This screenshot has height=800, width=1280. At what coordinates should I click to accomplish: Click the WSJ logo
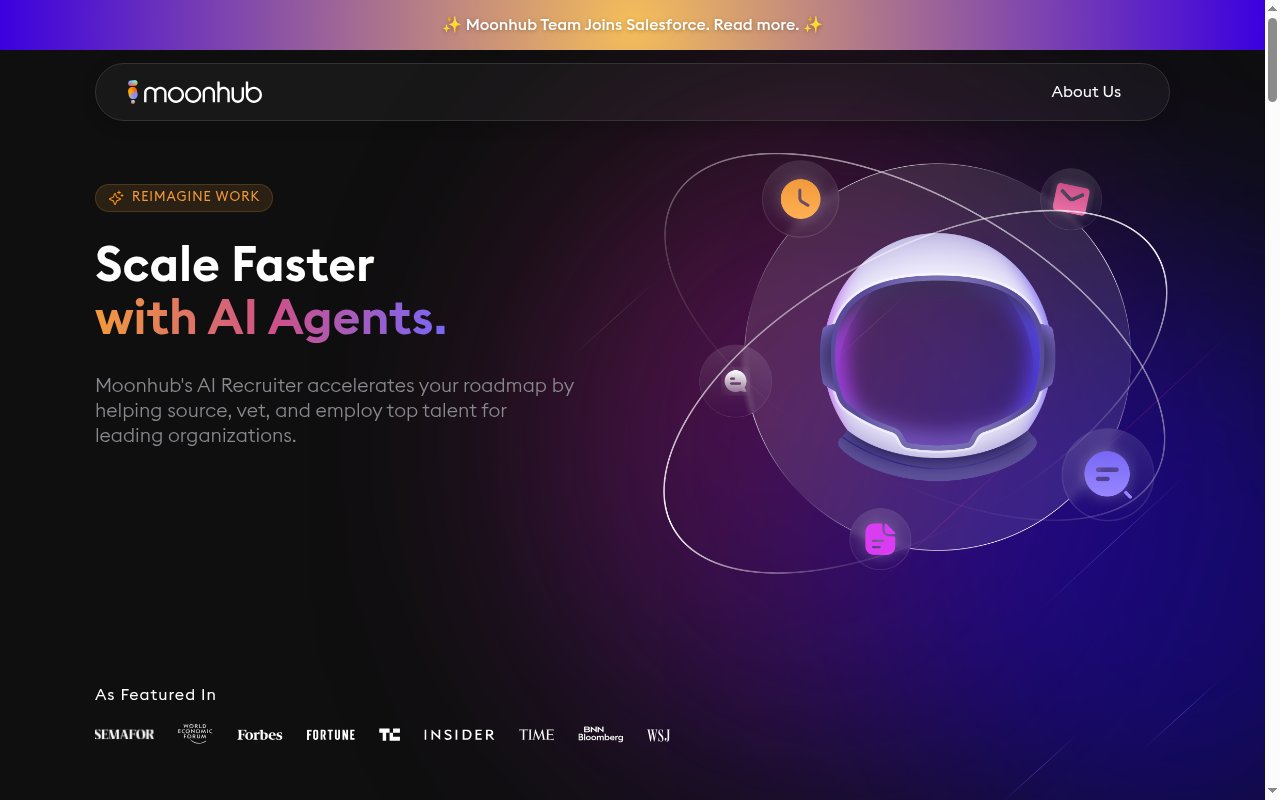pos(659,735)
